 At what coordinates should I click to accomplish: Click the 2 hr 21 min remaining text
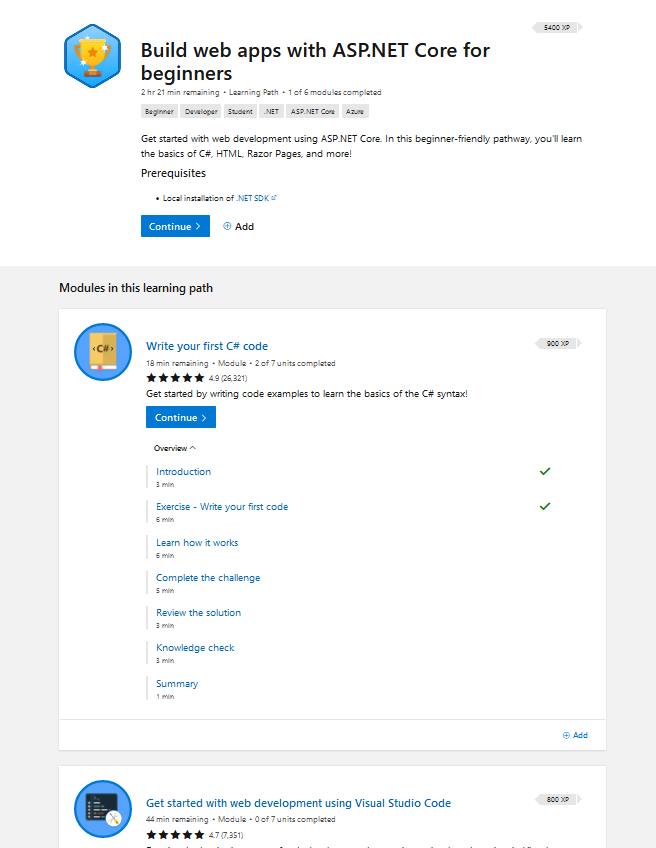click(x=180, y=92)
